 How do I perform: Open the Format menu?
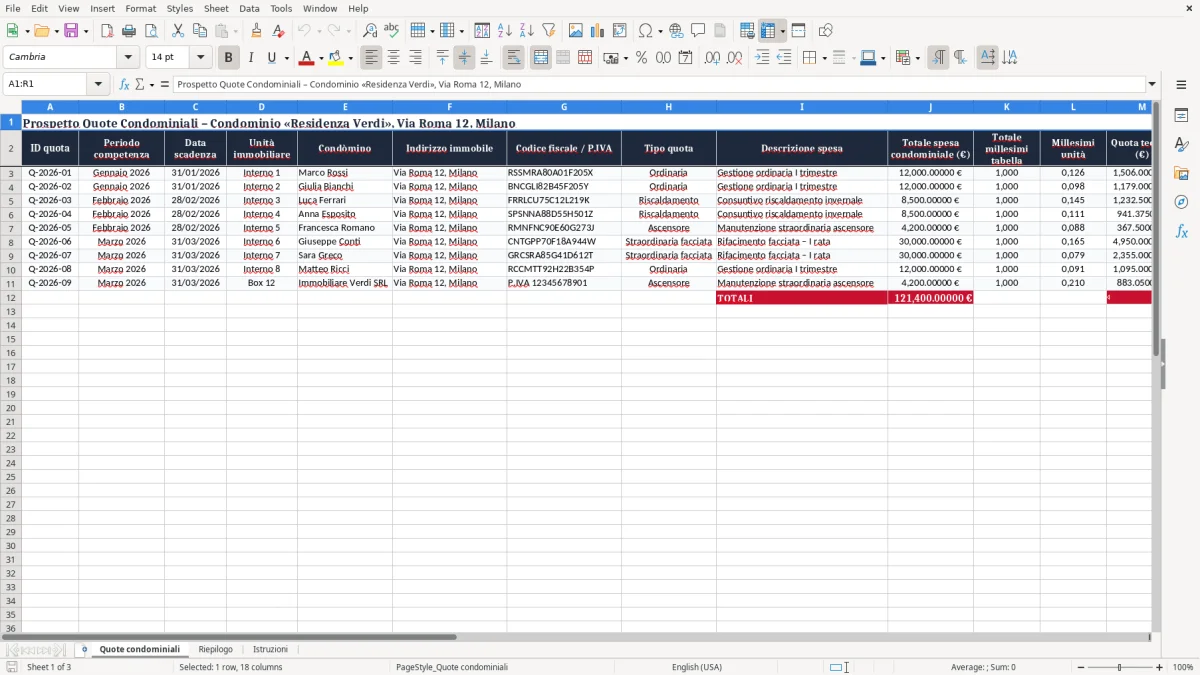[140, 8]
